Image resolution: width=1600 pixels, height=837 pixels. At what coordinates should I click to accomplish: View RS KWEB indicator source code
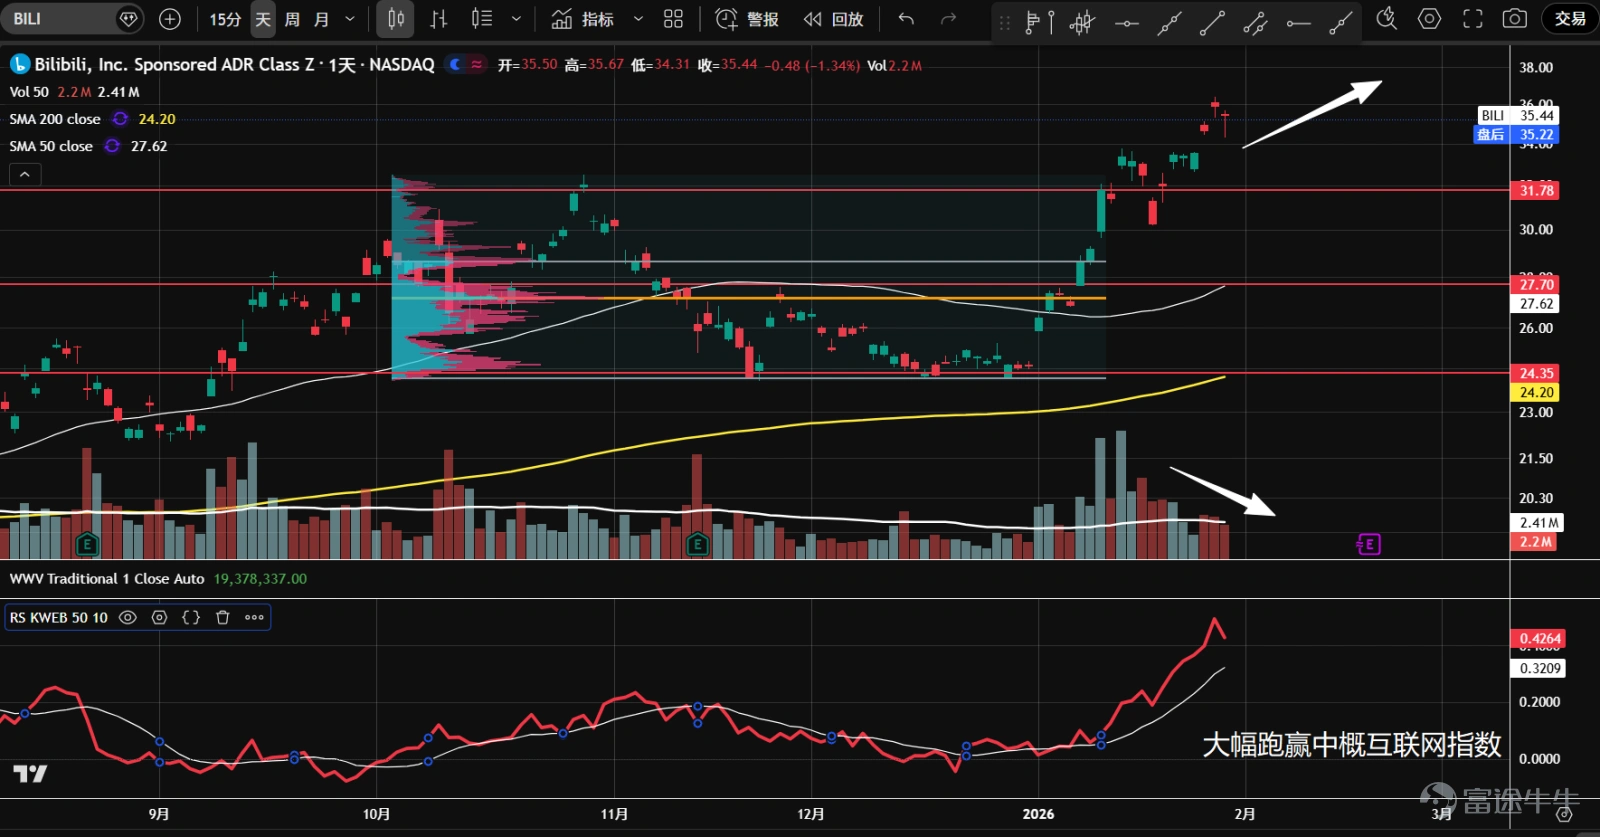pos(191,618)
